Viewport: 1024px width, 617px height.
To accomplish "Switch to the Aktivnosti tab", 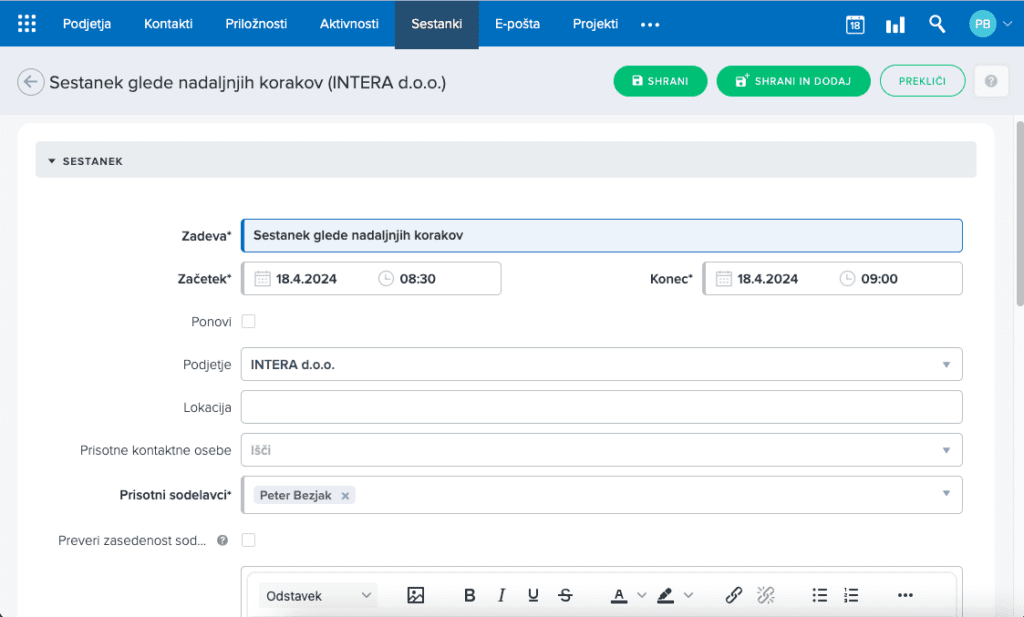I will (349, 24).
